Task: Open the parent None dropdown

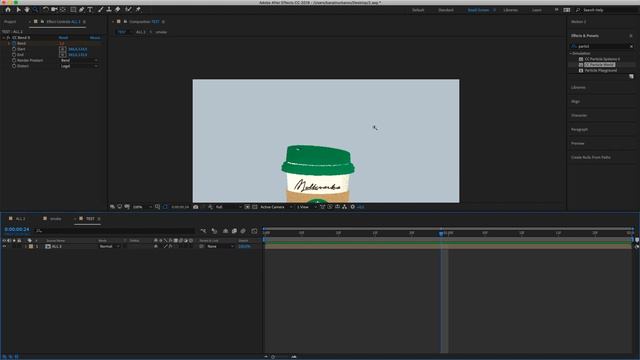Action: (x=220, y=247)
